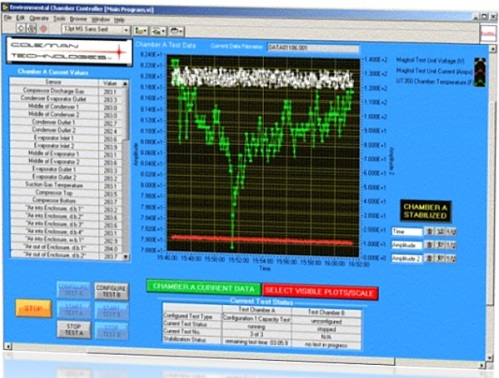The image size is (499, 378).
Task: Open the Window menu
Action: [101, 19]
